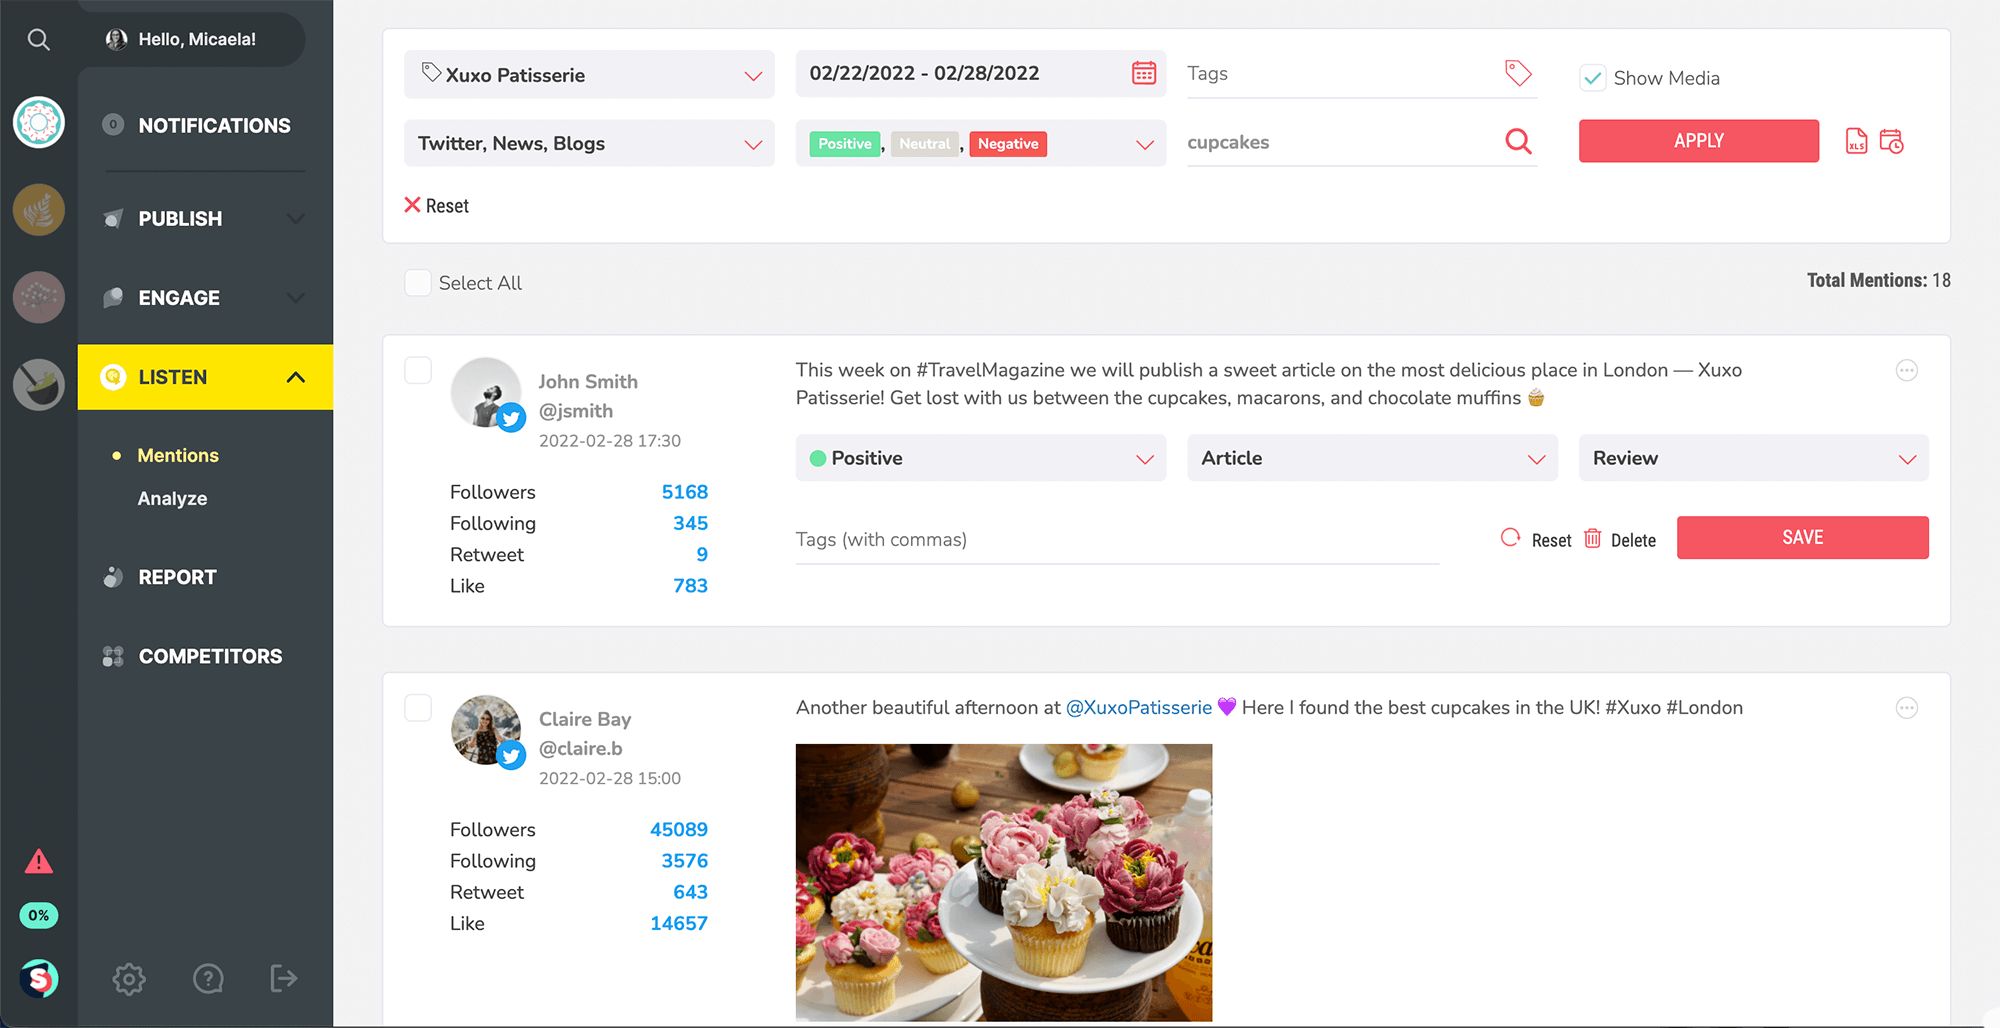The width and height of the screenshot is (2000, 1028).
Task: Click the profile avatar next to Hello, Micaela
Action: point(116,39)
